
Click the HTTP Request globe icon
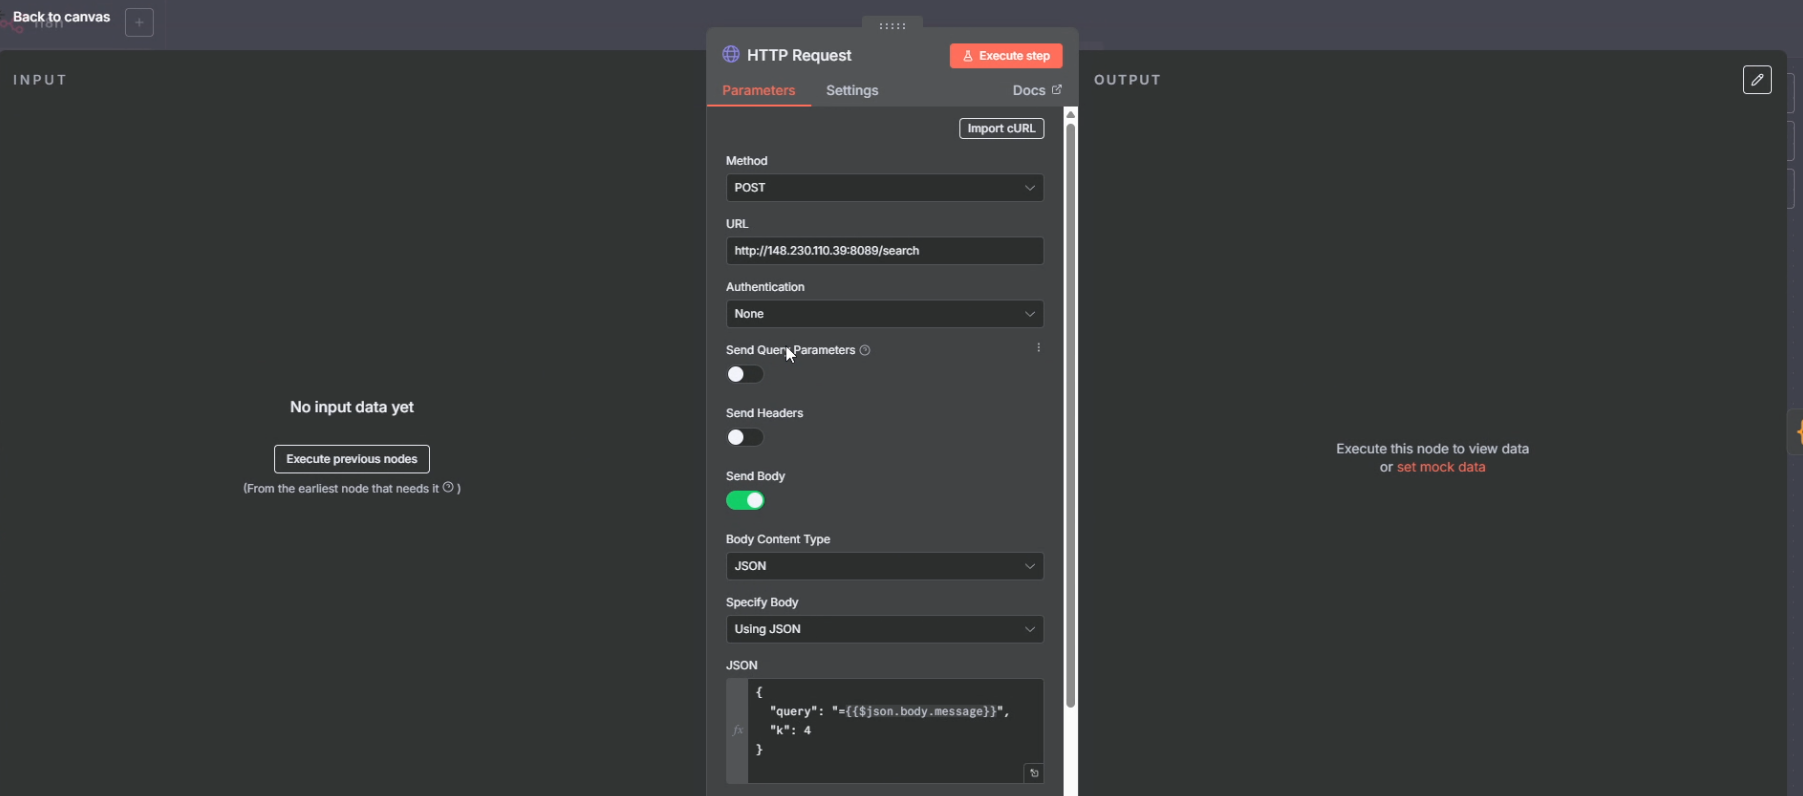tap(731, 55)
